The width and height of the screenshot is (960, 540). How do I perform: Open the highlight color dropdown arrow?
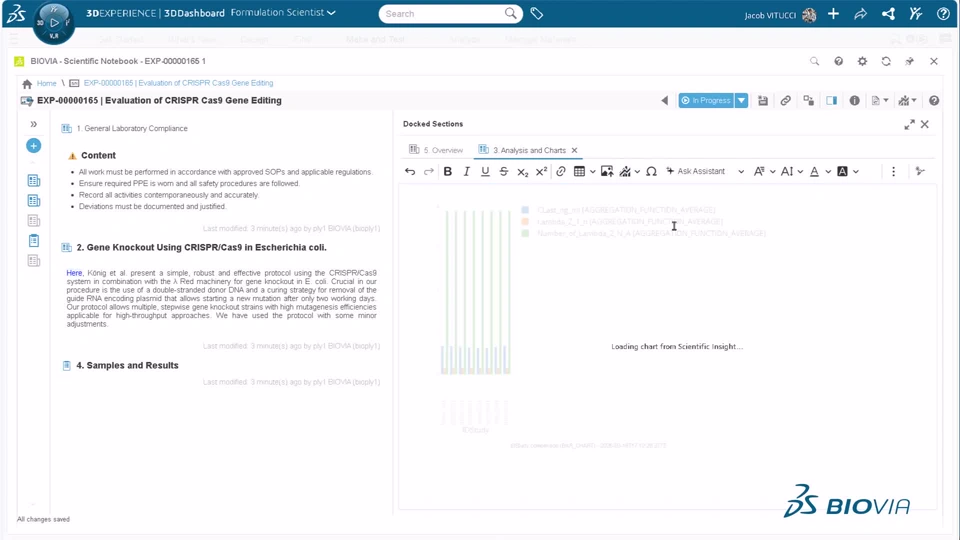(x=856, y=171)
